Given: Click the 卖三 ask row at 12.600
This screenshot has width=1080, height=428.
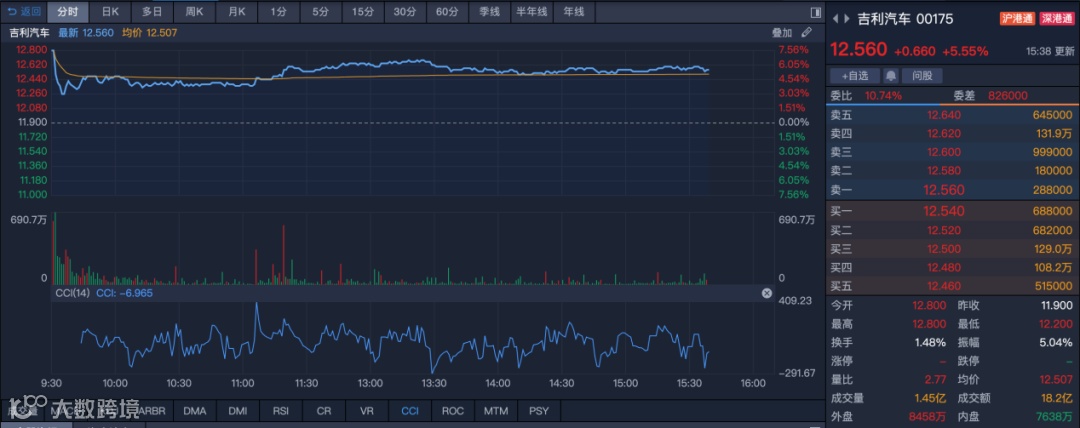Looking at the screenshot, I should [x=953, y=152].
